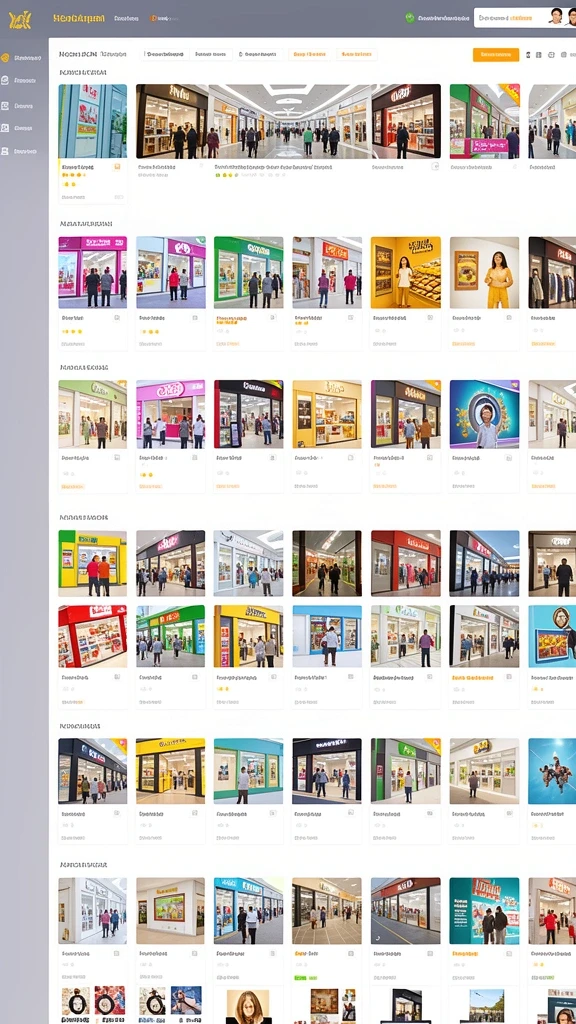Click the solid orange action button

tap(496, 55)
